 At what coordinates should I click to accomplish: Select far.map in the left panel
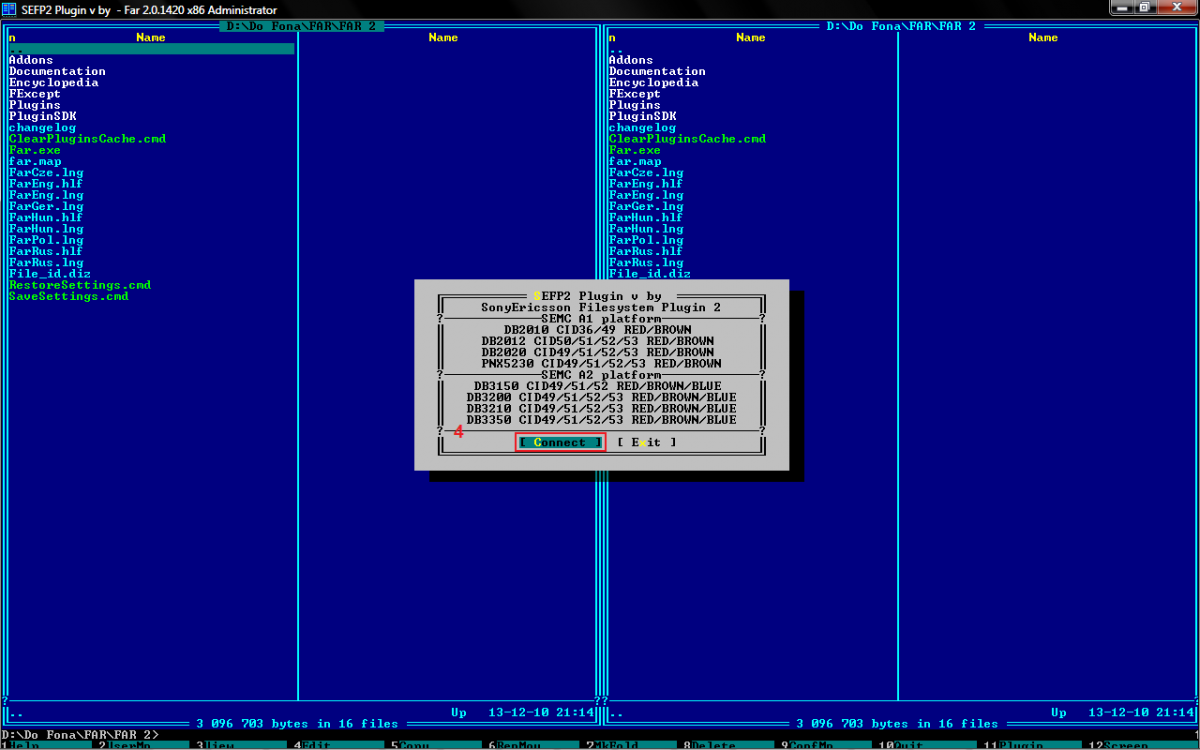click(x=35, y=161)
